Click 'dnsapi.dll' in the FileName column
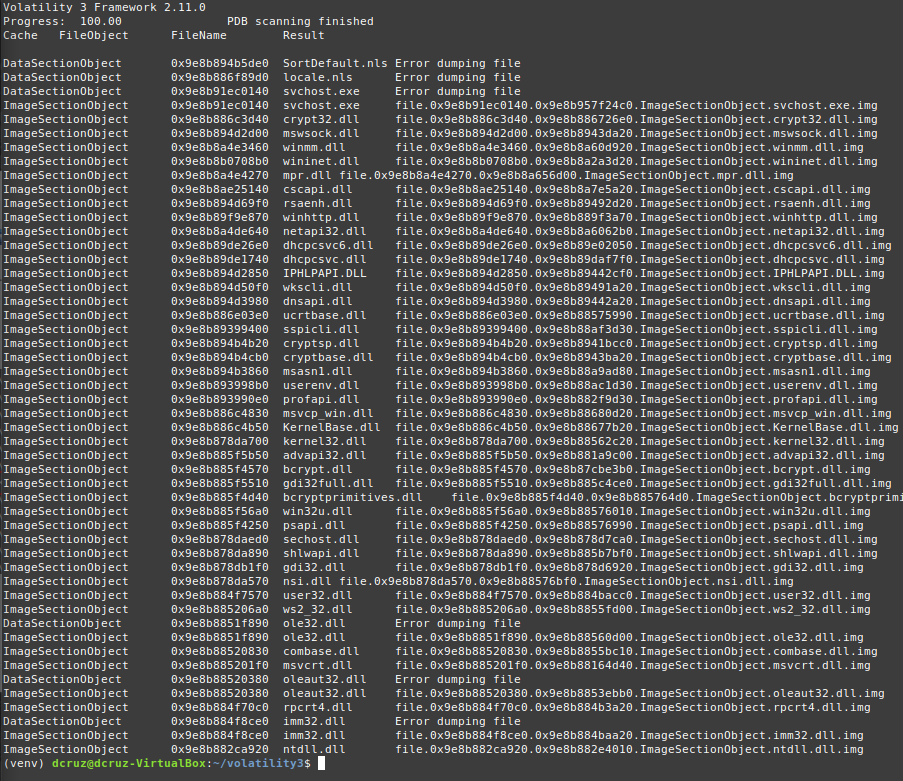This screenshot has width=903, height=781. click(x=317, y=301)
